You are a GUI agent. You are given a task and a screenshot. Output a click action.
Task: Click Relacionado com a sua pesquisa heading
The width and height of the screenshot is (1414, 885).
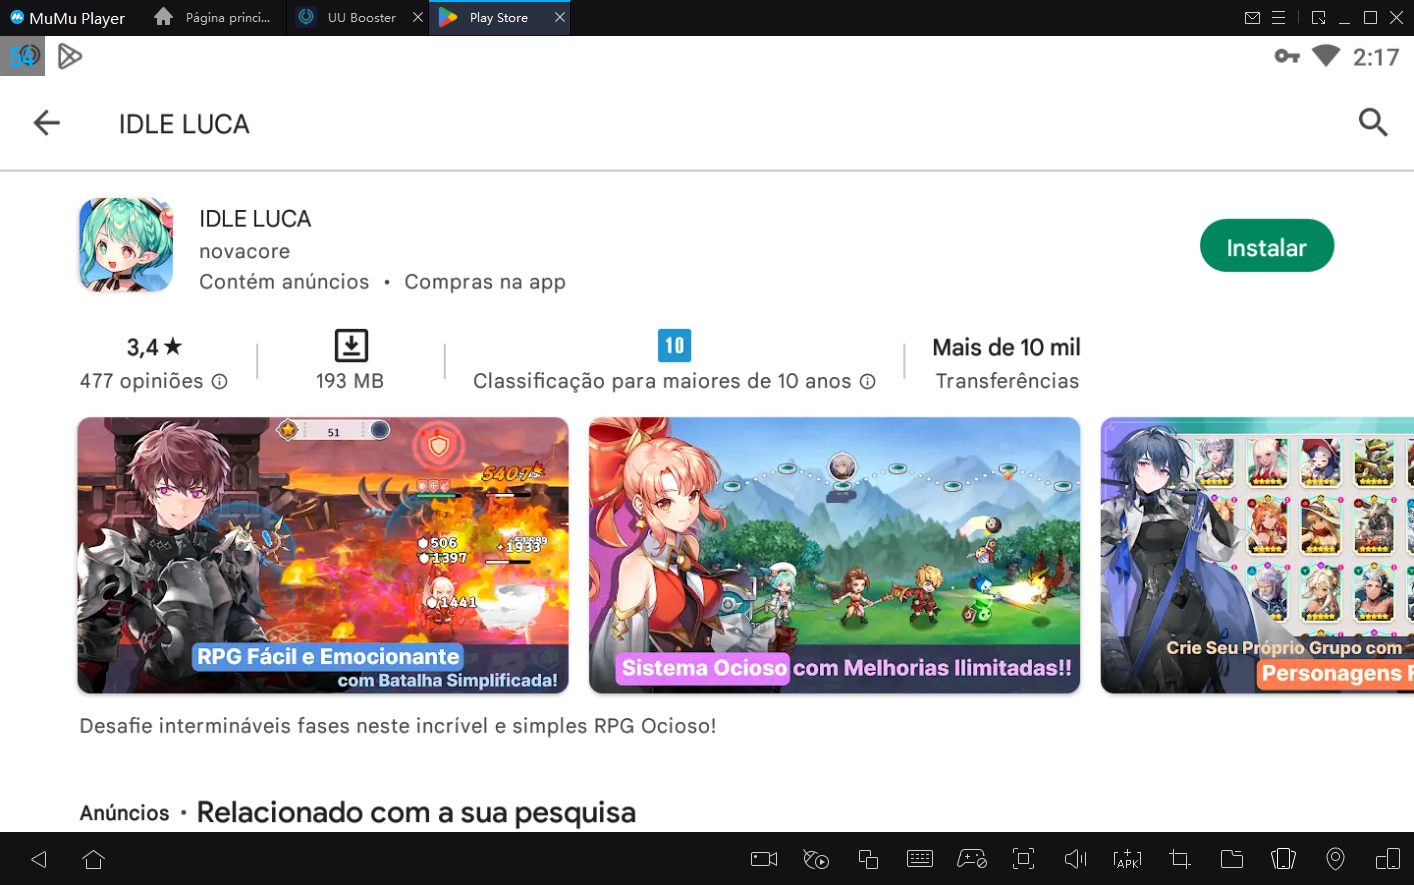tap(416, 812)
